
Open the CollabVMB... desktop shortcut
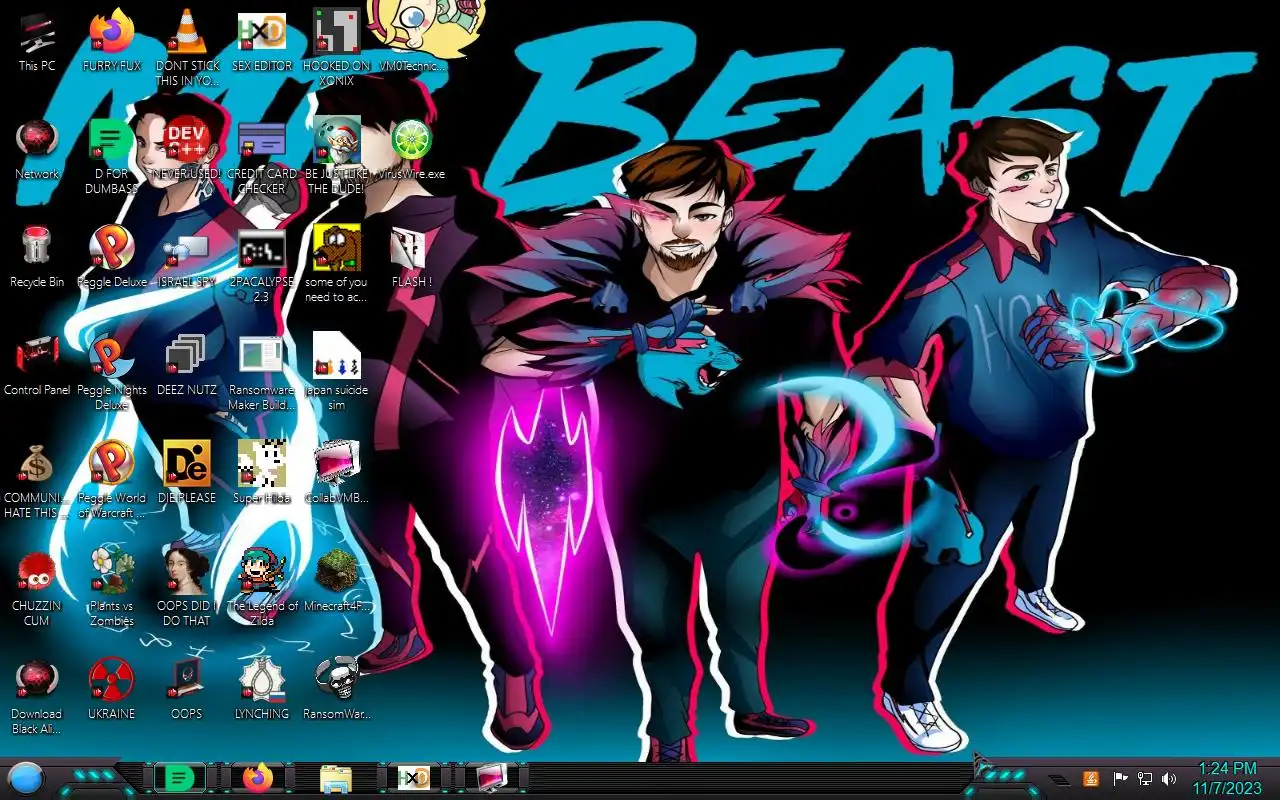tap(336, 472)
